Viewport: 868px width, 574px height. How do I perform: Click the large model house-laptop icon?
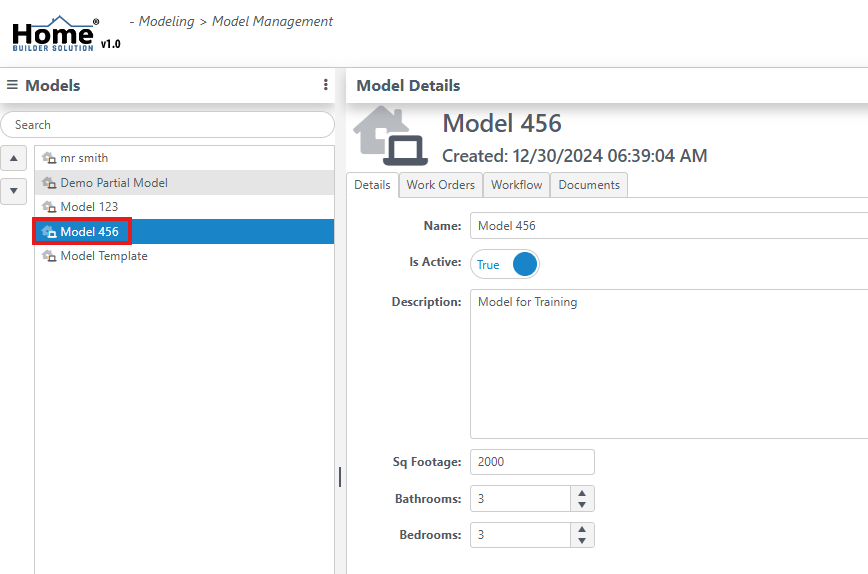(x=390, y=136)
